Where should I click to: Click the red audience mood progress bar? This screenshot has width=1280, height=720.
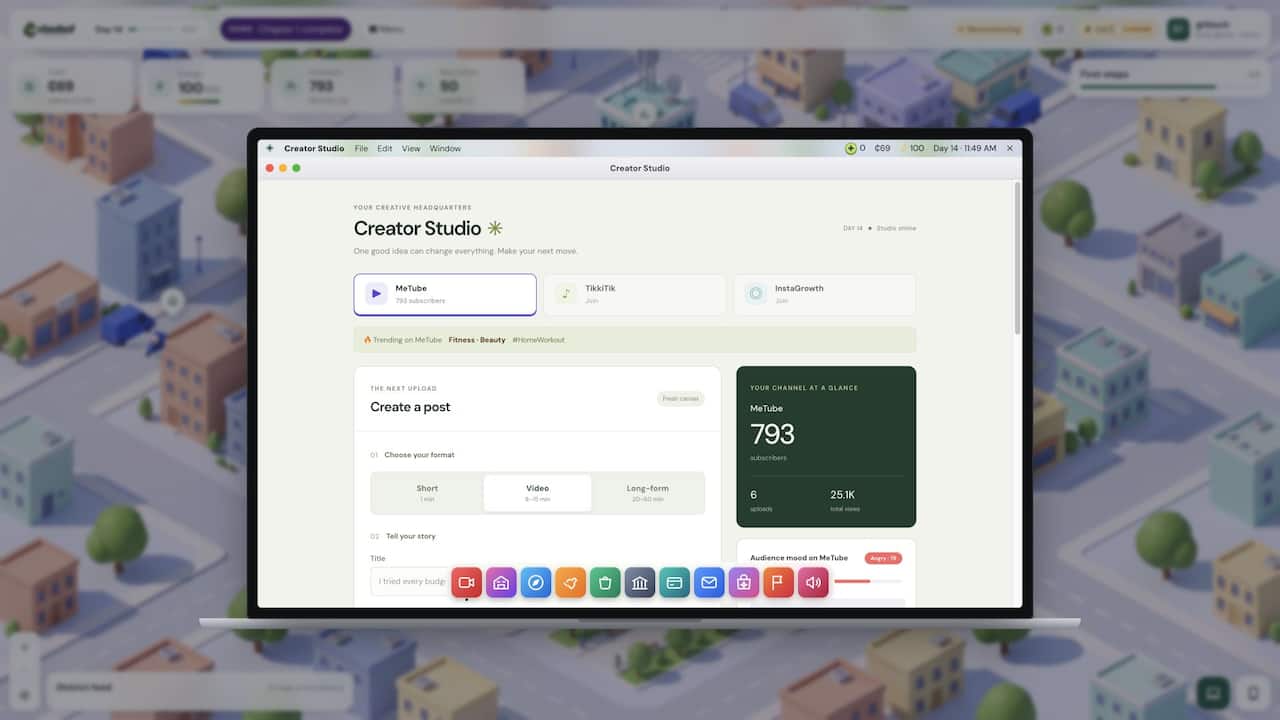[x=867, y=581]
